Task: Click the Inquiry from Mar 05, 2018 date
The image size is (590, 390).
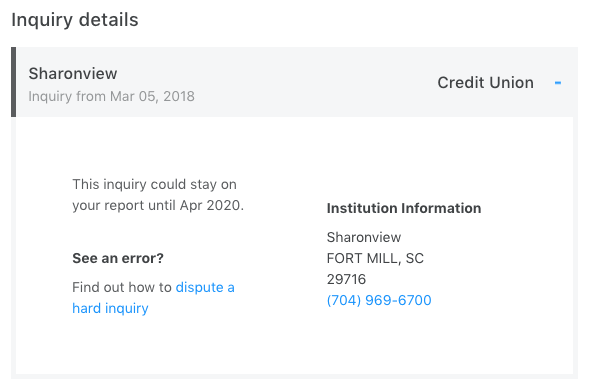Action: point(111,96)
